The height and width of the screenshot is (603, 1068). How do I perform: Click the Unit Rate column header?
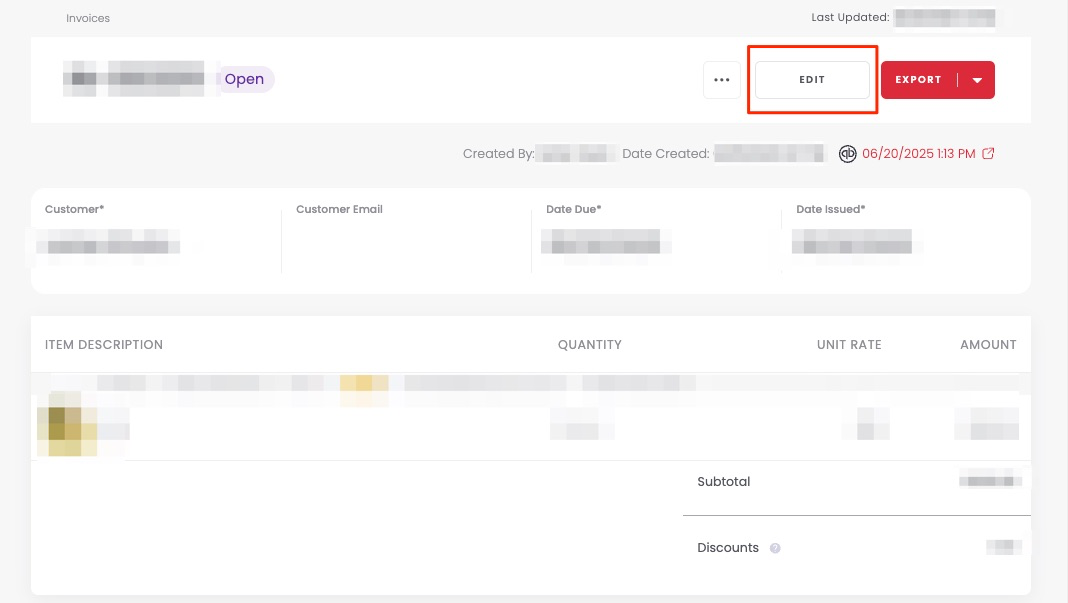tap(848, 344)
